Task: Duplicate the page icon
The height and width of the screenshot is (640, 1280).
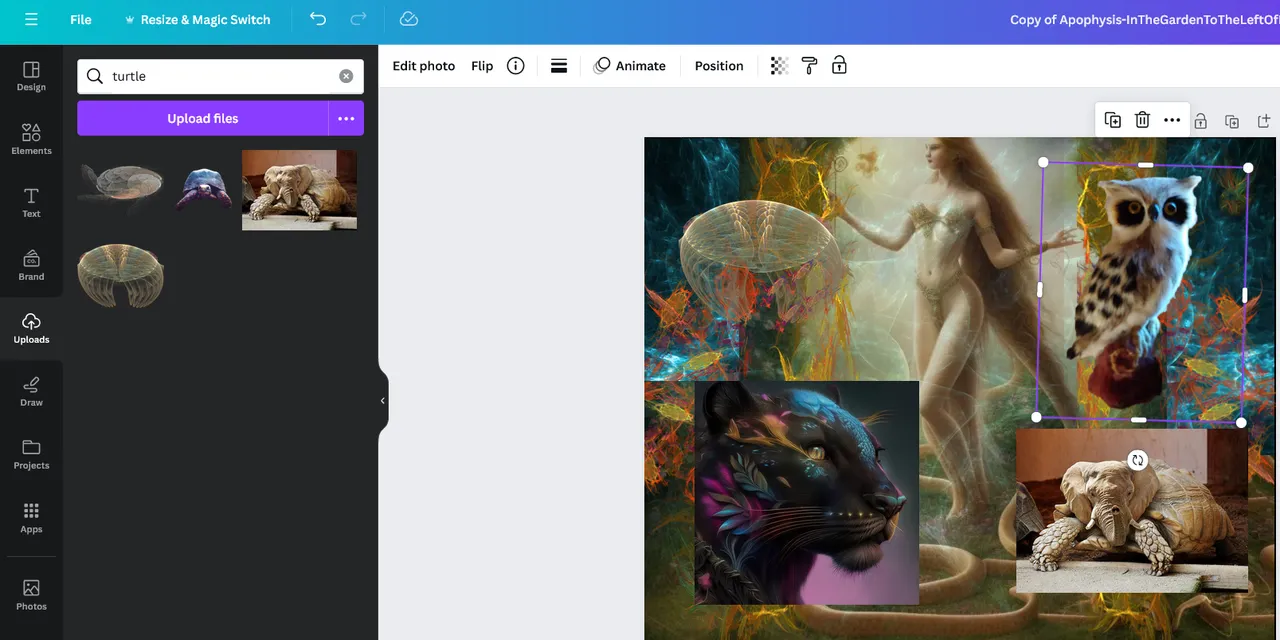Action: coord(1232,121)
